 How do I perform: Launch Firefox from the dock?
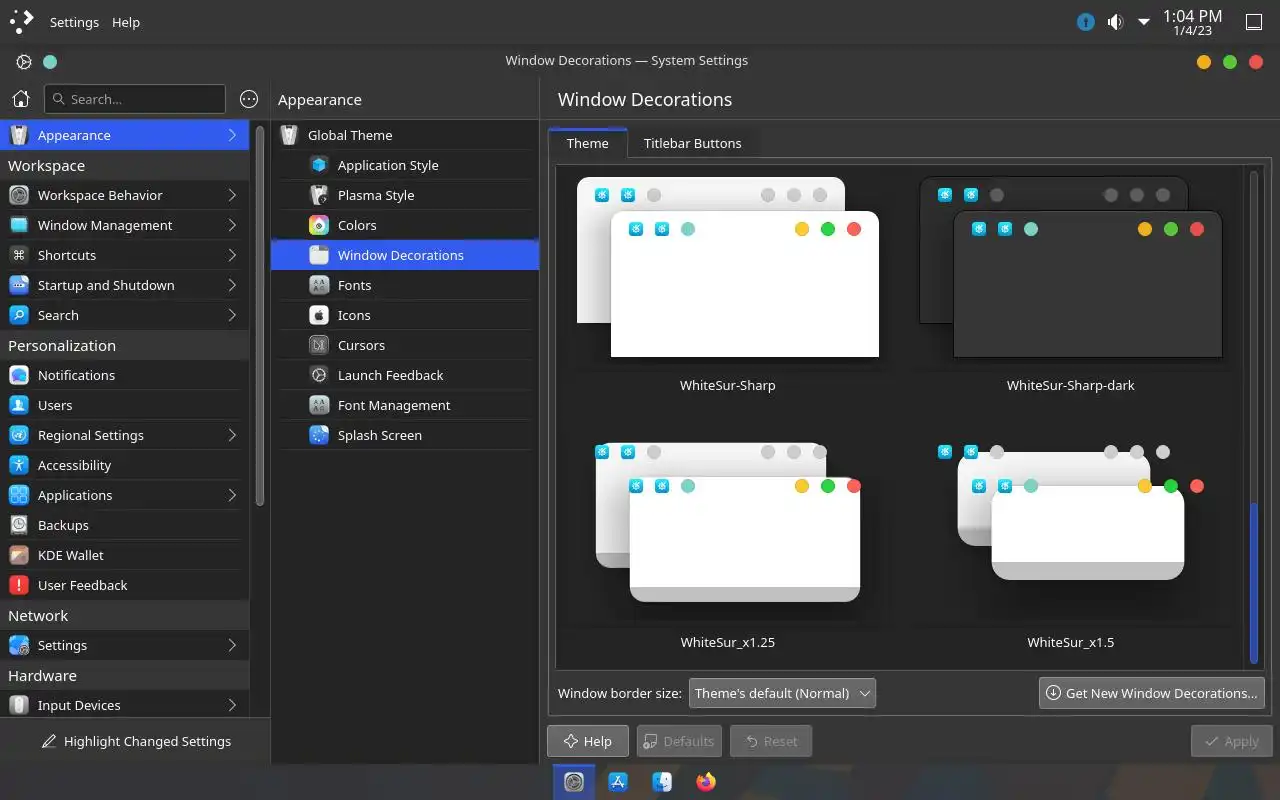click(x=706, y=782)
